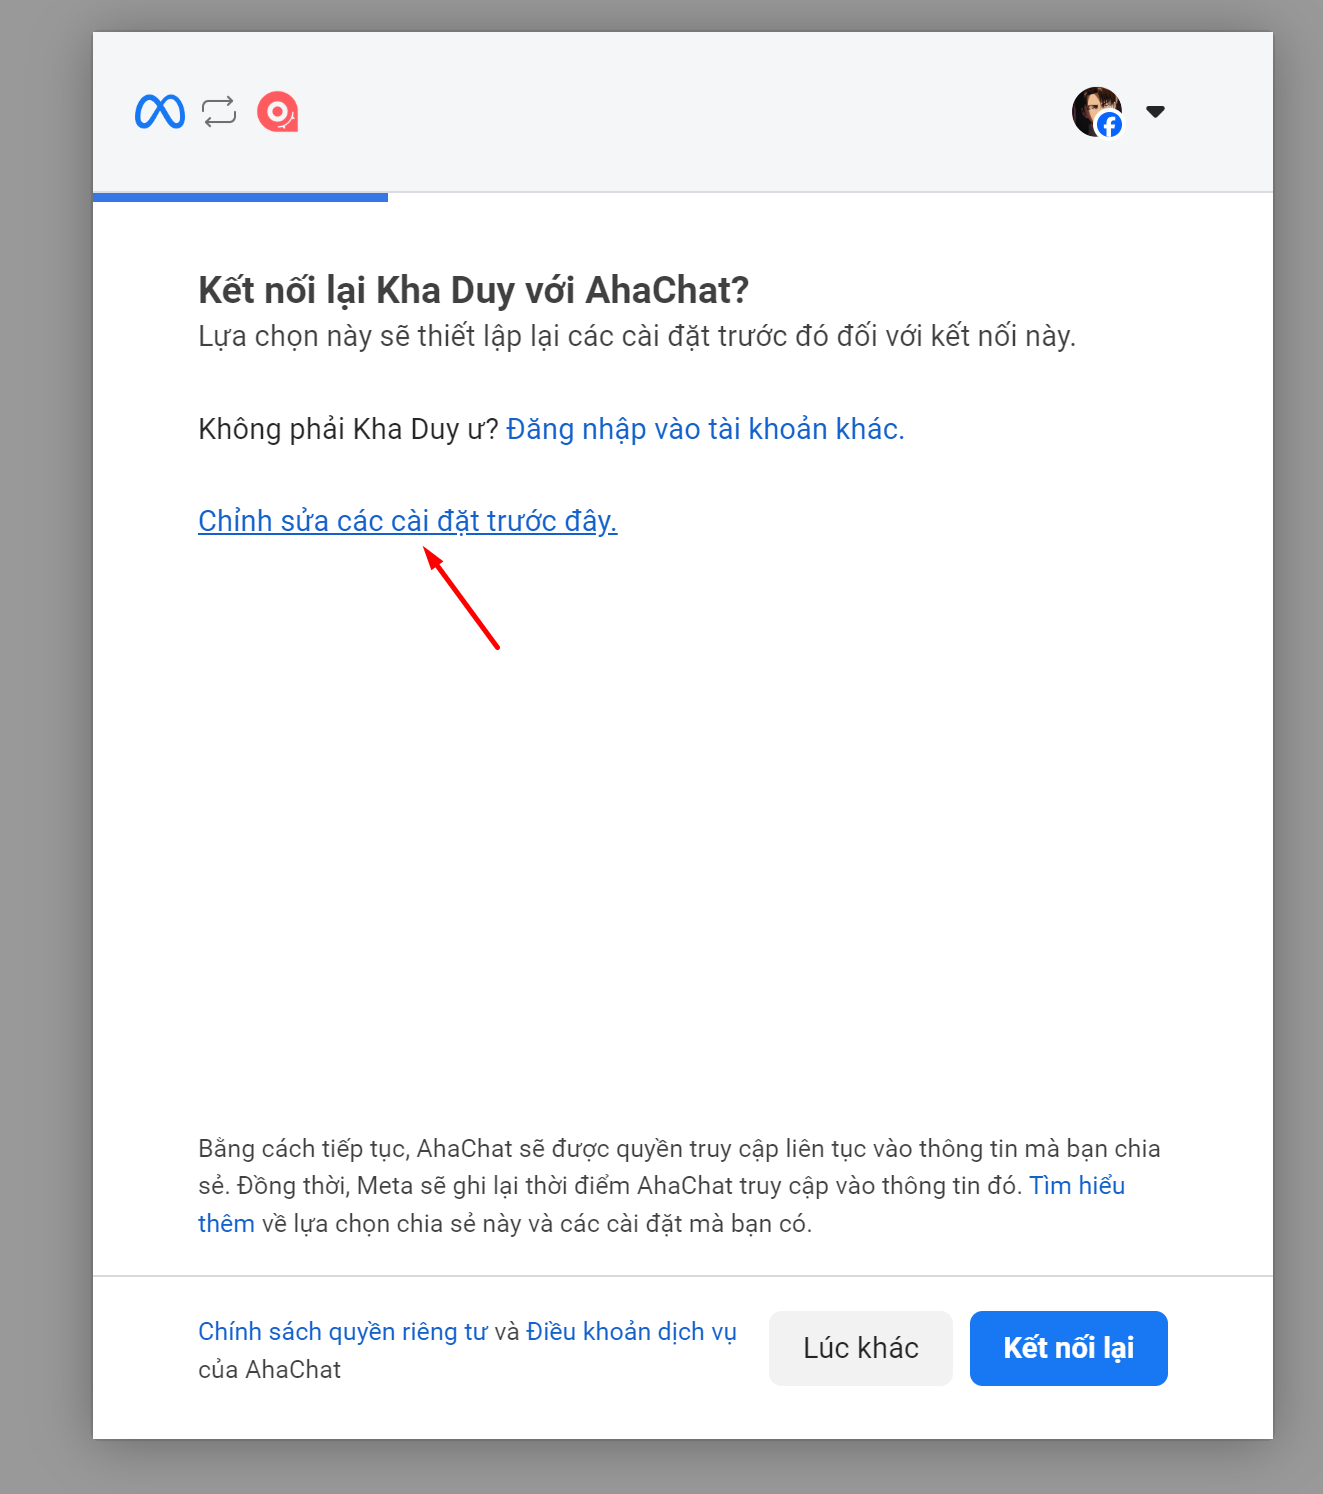Click the two-way arrows connection icon
1323x1494 pixels.
coord(219,111)
